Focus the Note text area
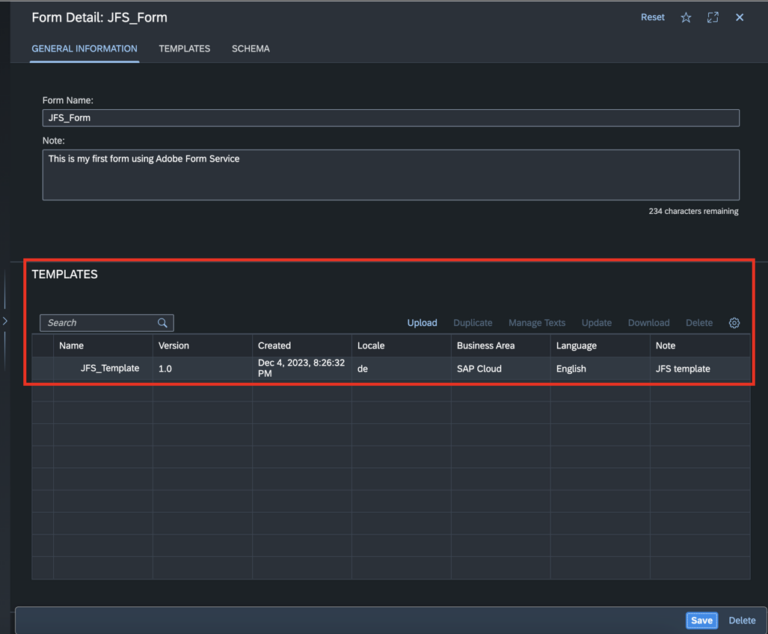The height and width of the screenshot is (634, 768). coord(390,175)
